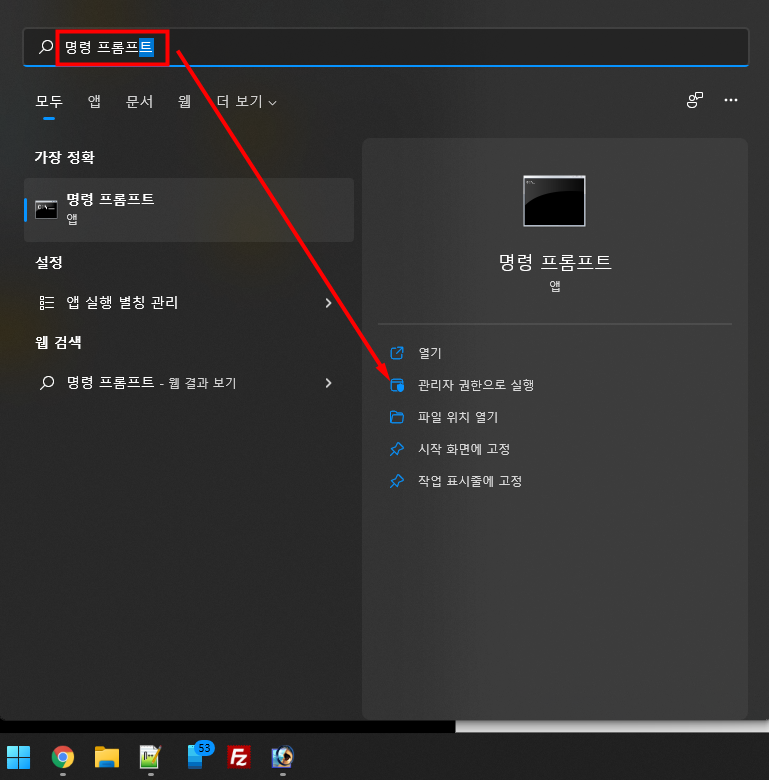Click the 설정 section heading
This screenshot has width=769, height=780.
tap(49, 262)
